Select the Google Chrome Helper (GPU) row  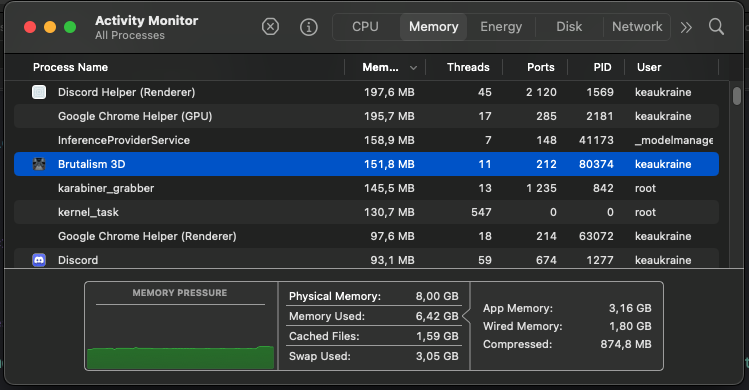(366, 116)
